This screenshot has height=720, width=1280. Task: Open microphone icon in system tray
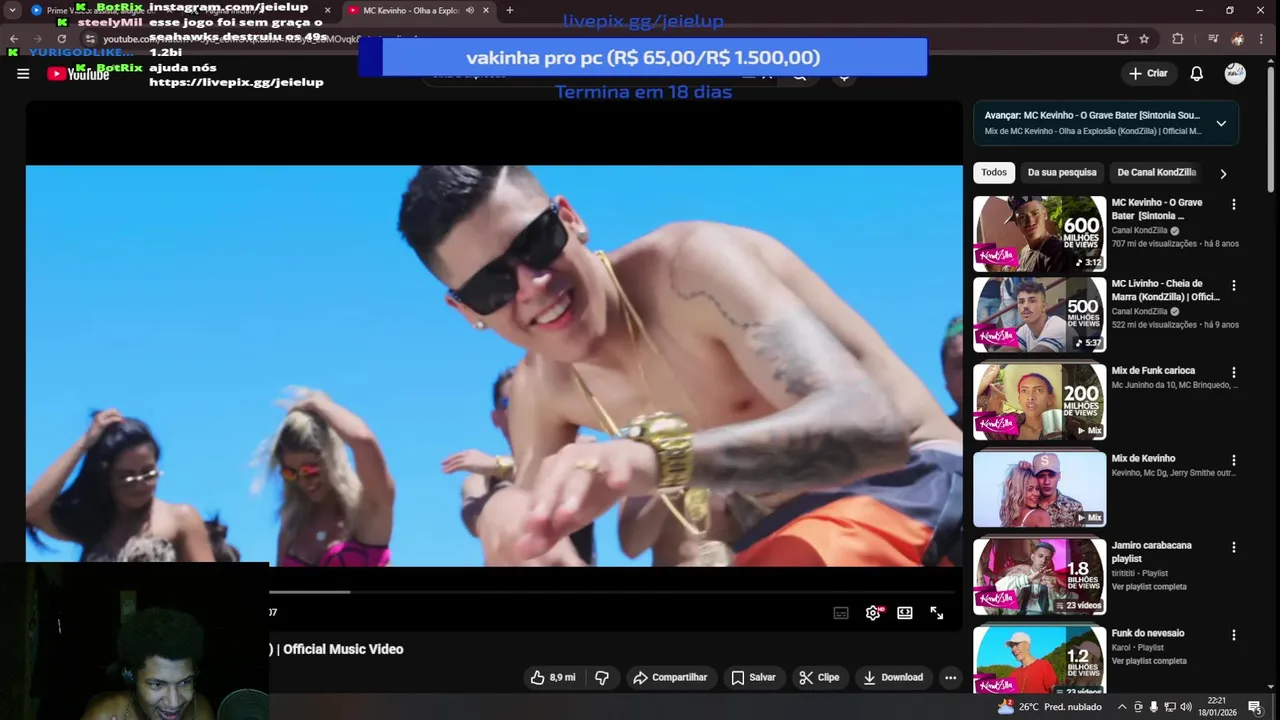[1154, 707]
